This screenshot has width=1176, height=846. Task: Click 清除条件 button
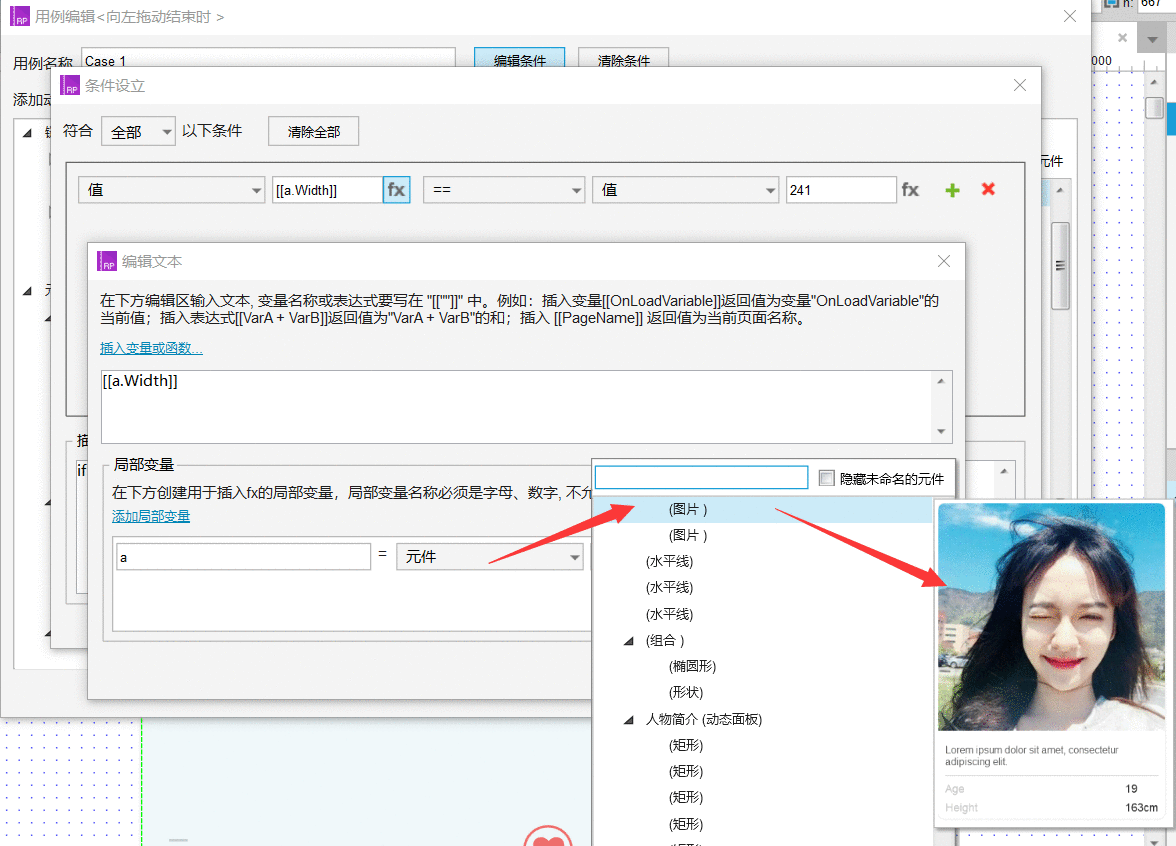coord(623,60)
